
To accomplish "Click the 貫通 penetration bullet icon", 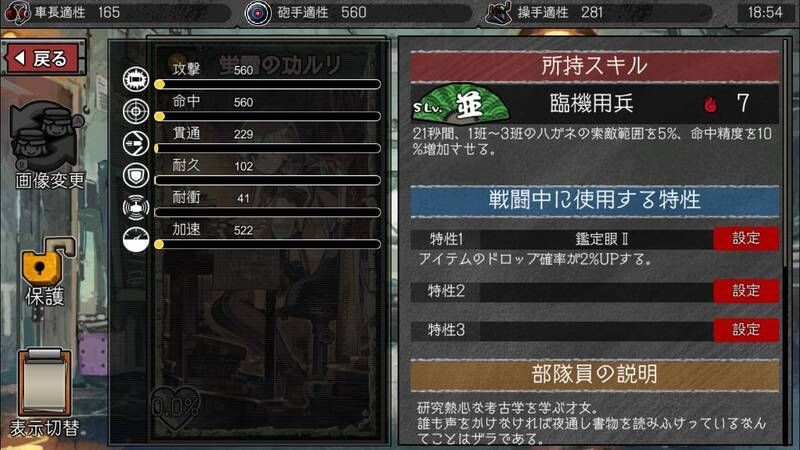I will click(136, 143).
